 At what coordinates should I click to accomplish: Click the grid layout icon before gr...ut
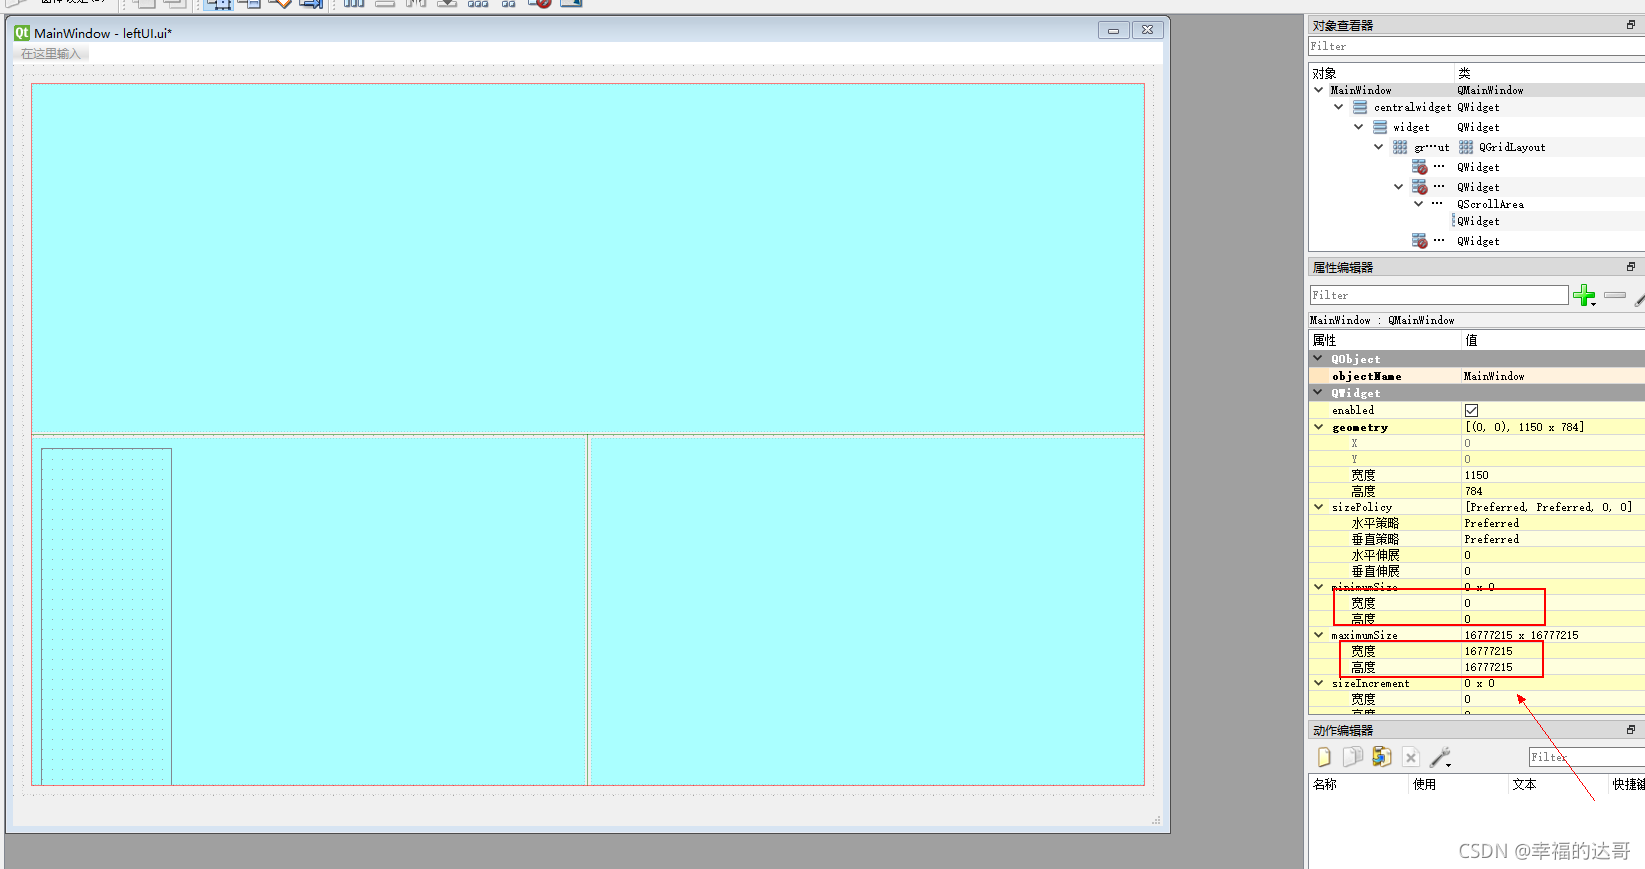click(x=1400, y=147)
